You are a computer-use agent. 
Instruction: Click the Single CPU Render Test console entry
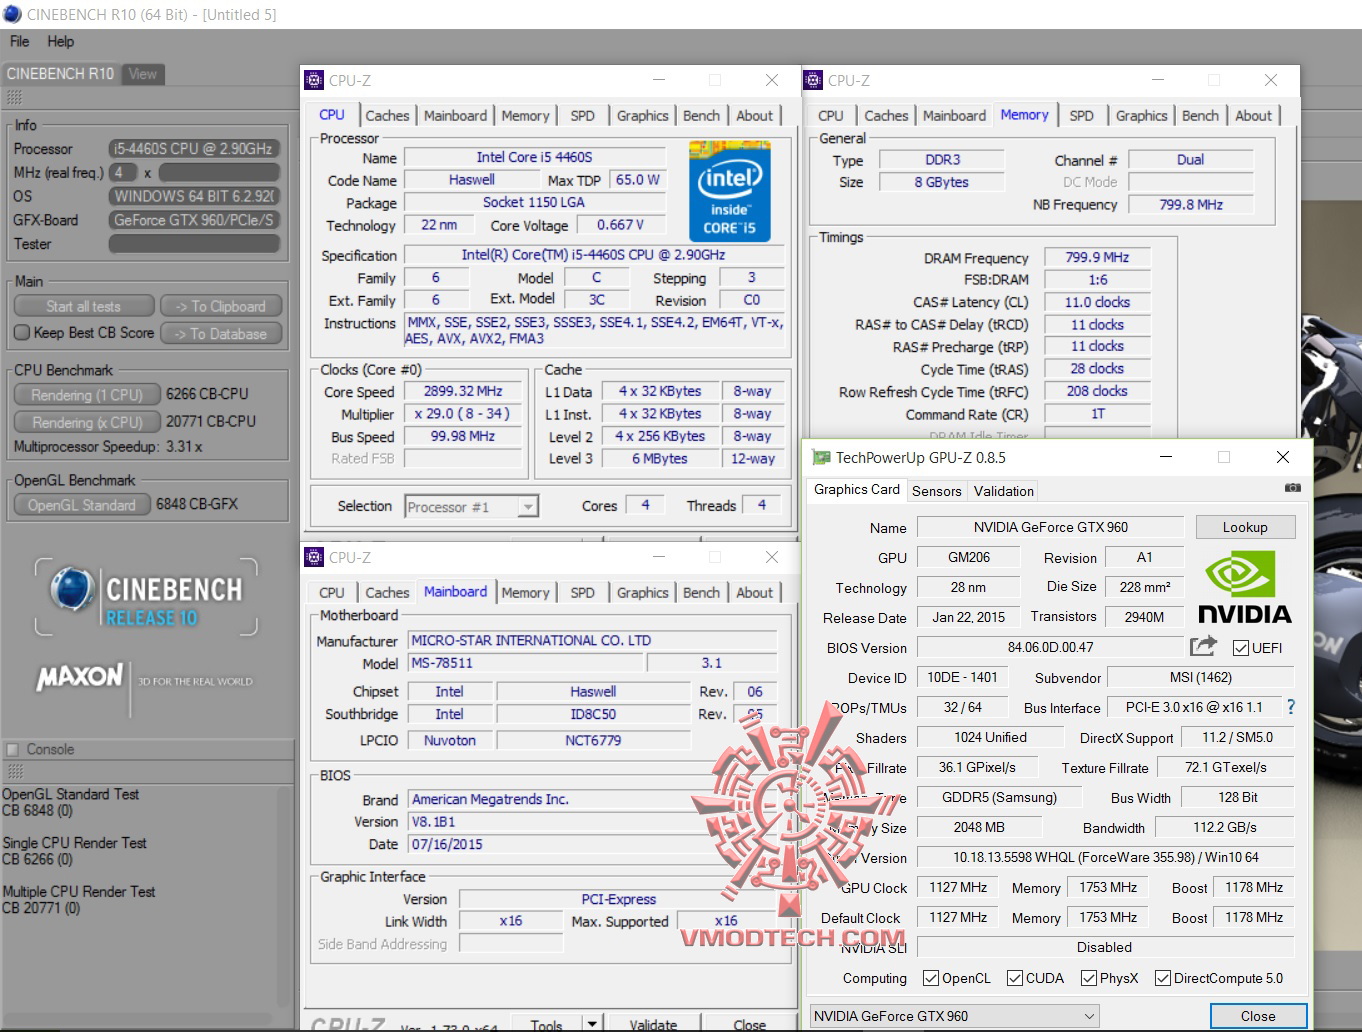[x=75, y=851]
